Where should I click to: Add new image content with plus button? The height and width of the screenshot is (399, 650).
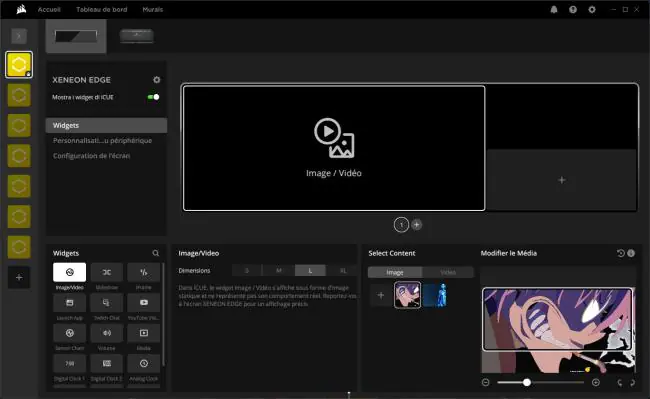coord(381,295)
